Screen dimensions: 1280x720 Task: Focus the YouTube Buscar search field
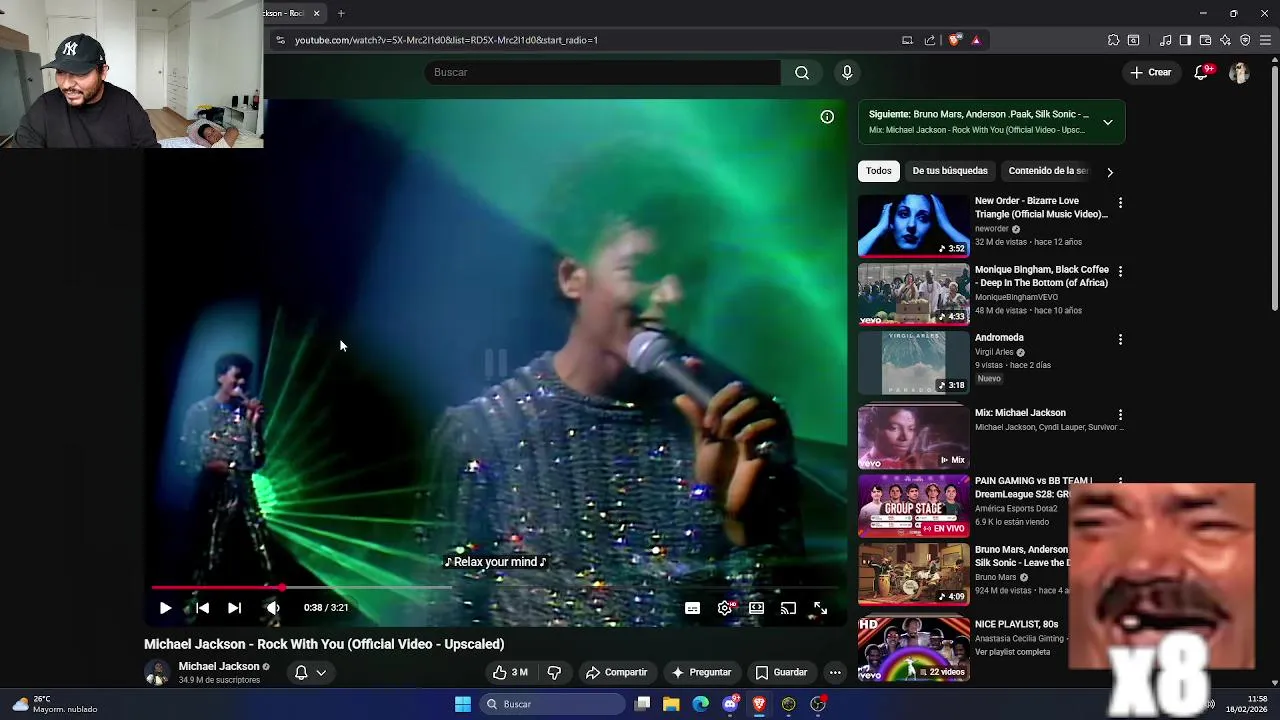coord(602,72)
